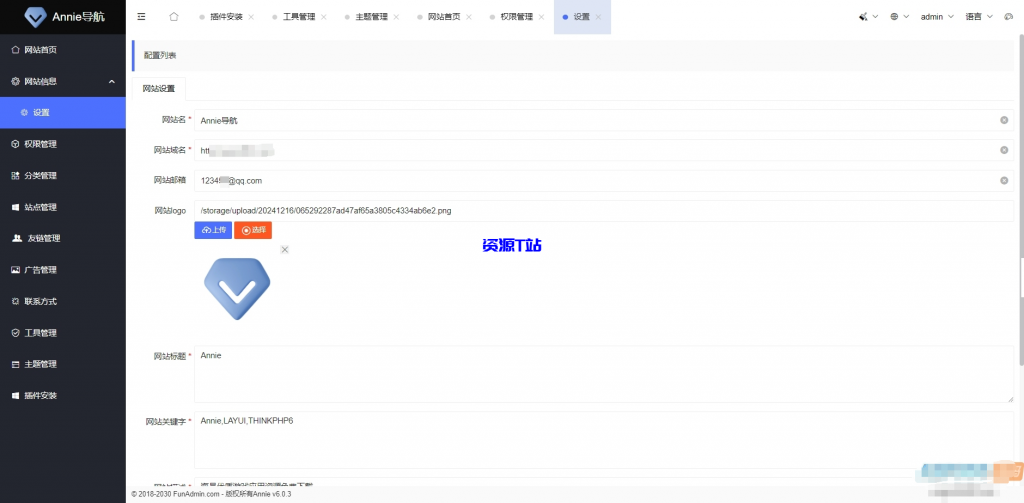This screenshot has width=1024, height=503.
Task: Click the 权限管理 cube icon in sidebar
Action: point(16,144)
